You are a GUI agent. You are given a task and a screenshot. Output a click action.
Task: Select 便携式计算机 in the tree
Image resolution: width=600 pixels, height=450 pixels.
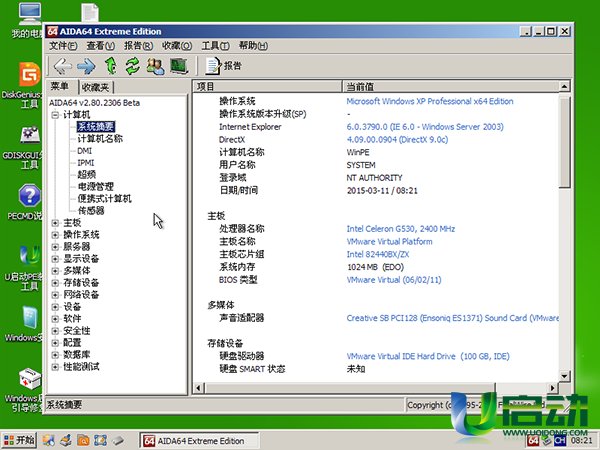click(x=104, y=199)
